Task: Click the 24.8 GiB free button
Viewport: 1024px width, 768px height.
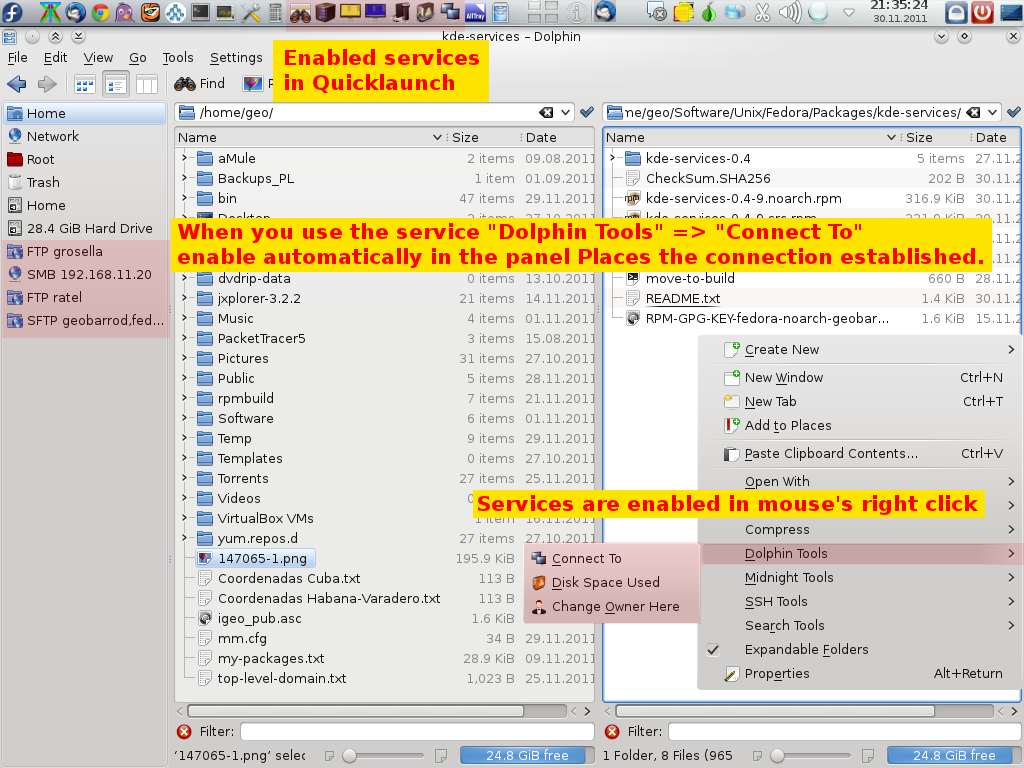Action: click(x=526, y=755)
